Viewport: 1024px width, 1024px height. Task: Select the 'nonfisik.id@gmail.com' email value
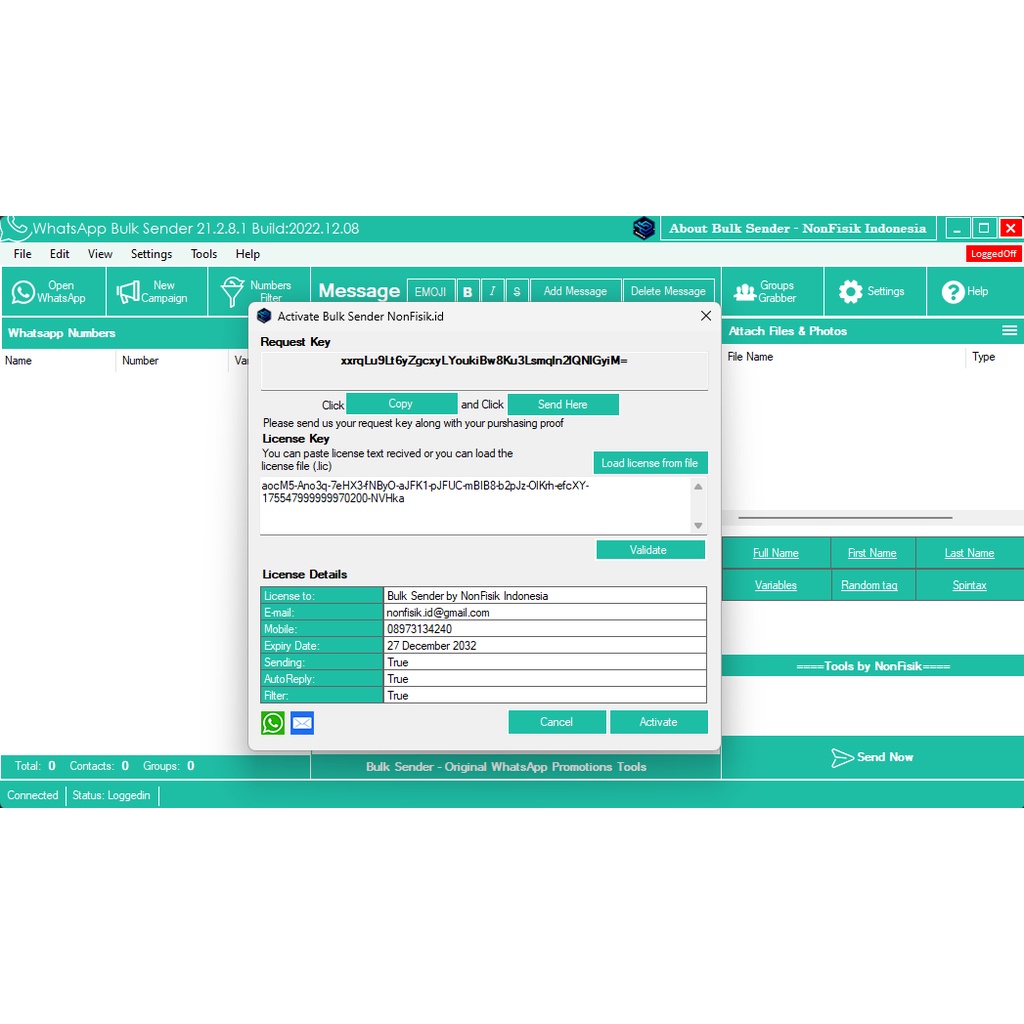click(545, 613)
